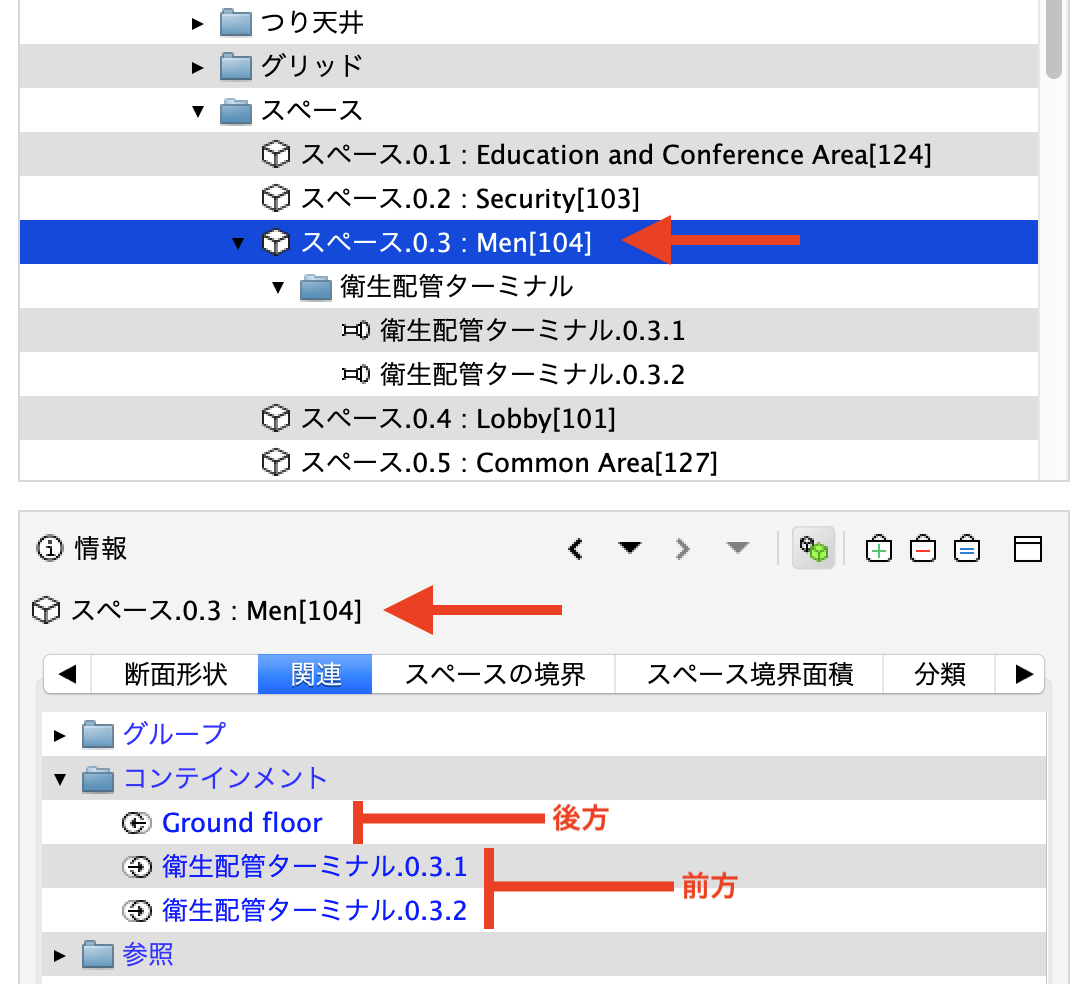The width and height of the screenshot is (1088, 984).
Task: Toggle the sync selection cube icon
Action: [x=813, y=549]
